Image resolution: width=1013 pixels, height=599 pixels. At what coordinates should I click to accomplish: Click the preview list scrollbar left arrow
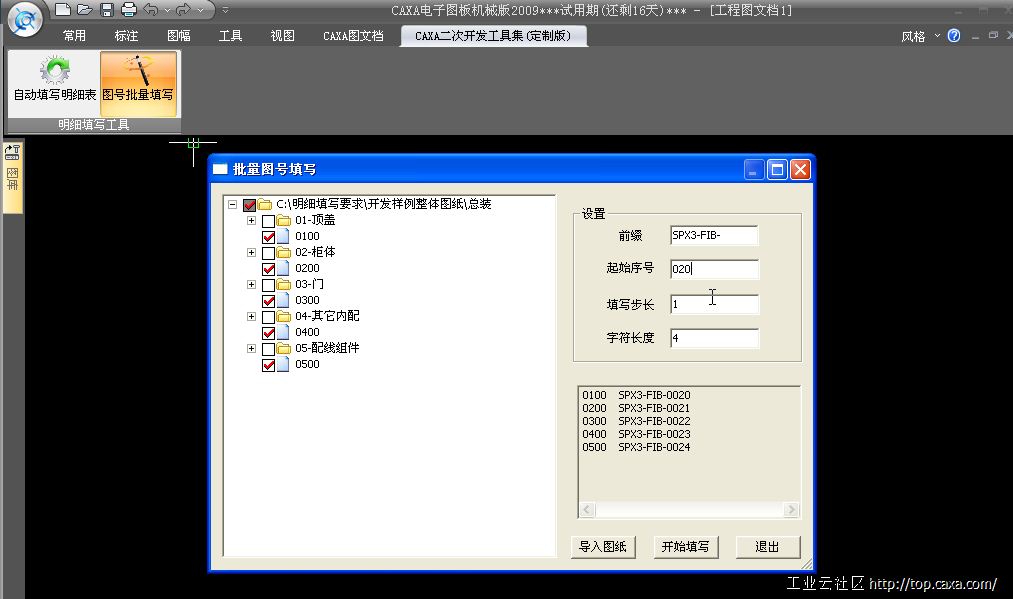click(587, 510)
